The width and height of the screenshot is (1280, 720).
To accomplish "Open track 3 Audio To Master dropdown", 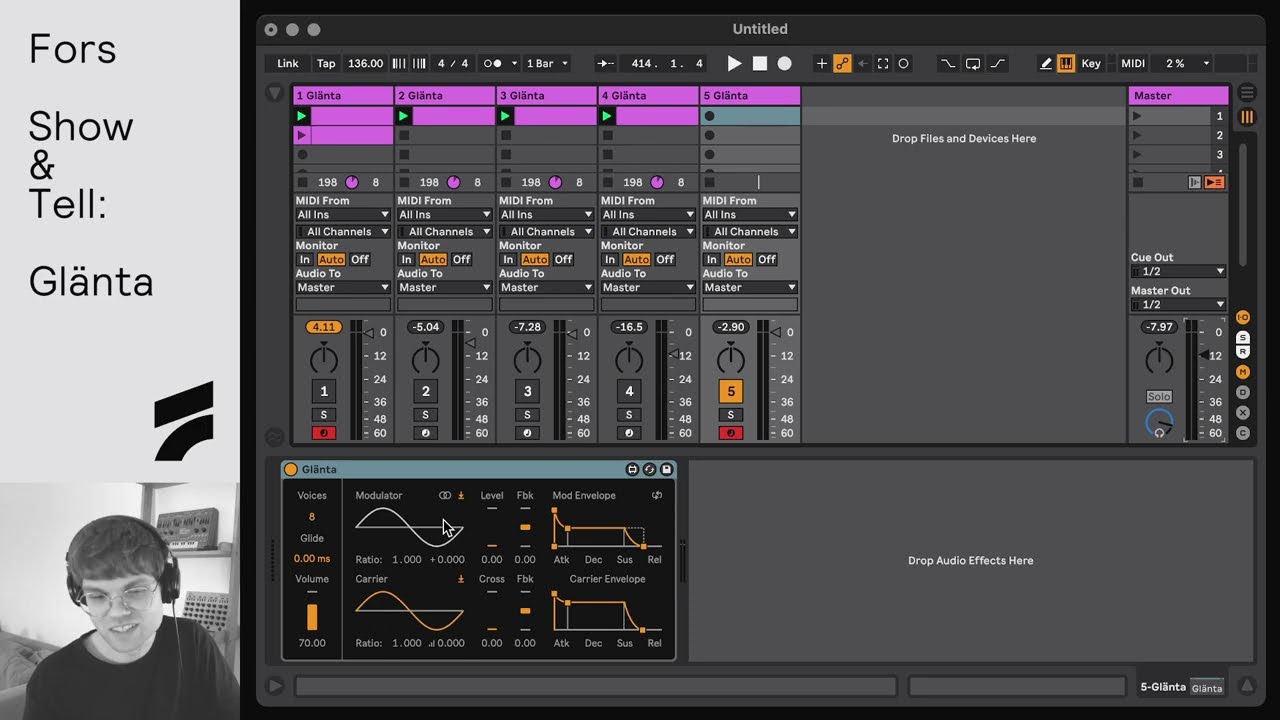I will [547, 288].
